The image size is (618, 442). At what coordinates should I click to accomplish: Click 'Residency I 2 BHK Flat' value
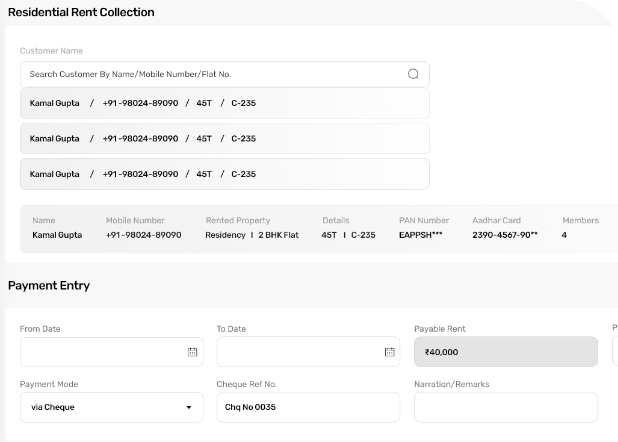(x=252, y=235)
